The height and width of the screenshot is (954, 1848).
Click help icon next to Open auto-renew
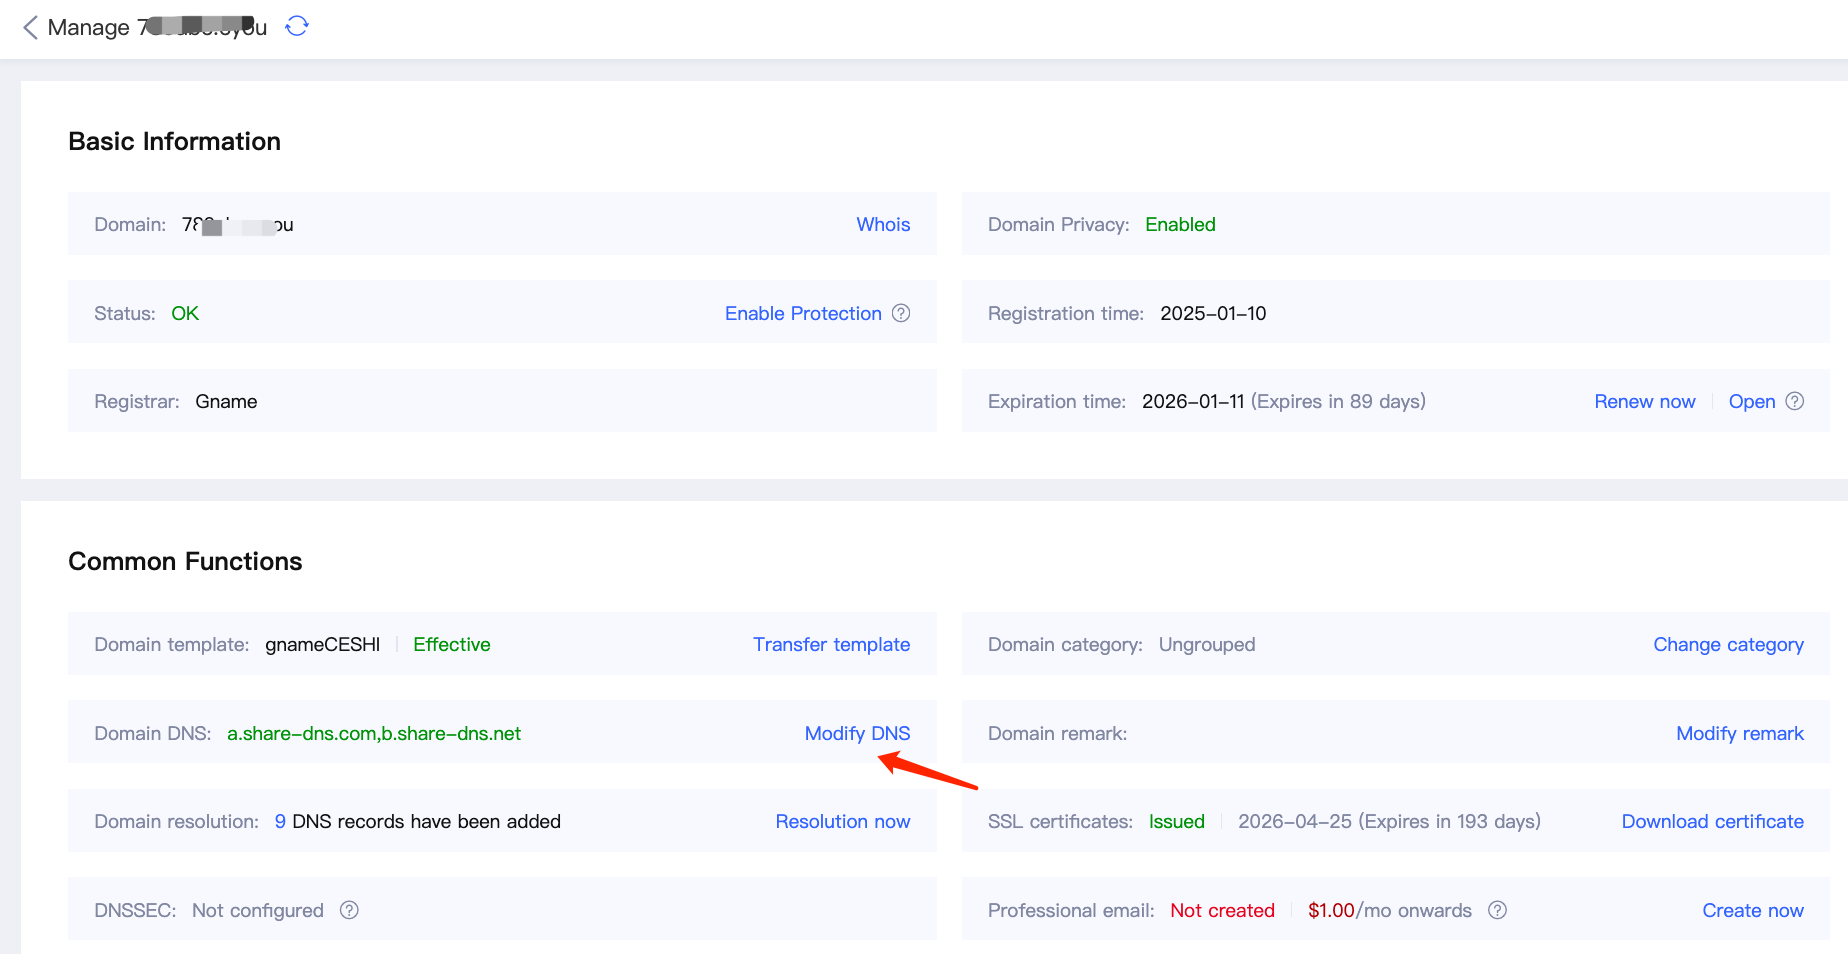[x=1795, y=401]
